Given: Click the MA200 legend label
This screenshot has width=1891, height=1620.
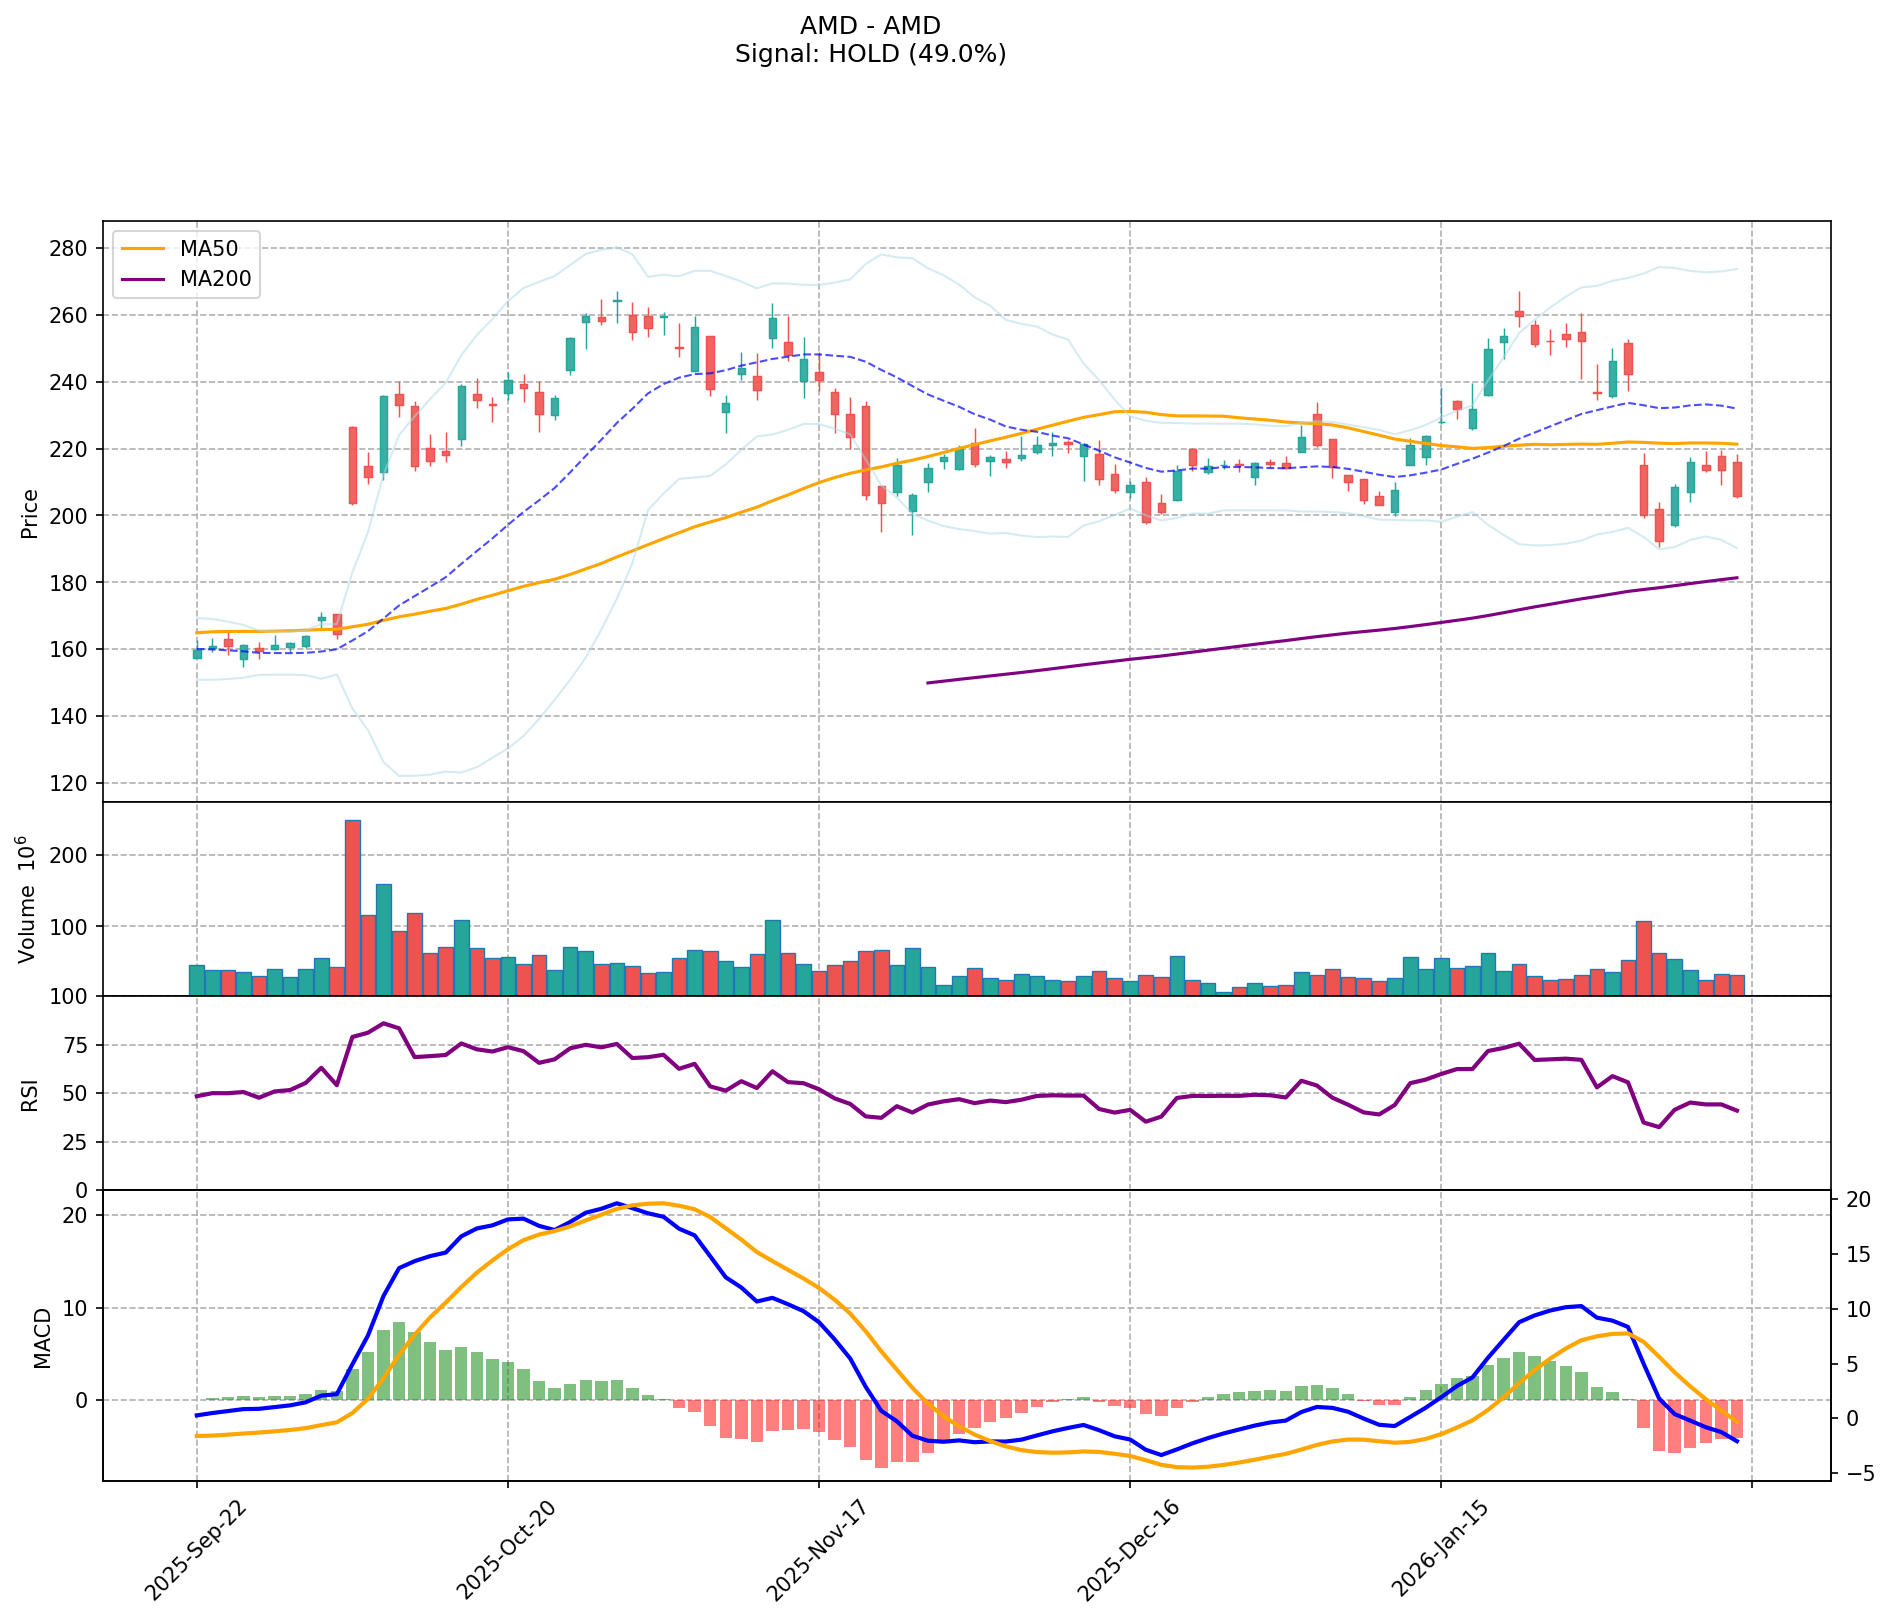Looking at the screenshot, I should point(214,279).
